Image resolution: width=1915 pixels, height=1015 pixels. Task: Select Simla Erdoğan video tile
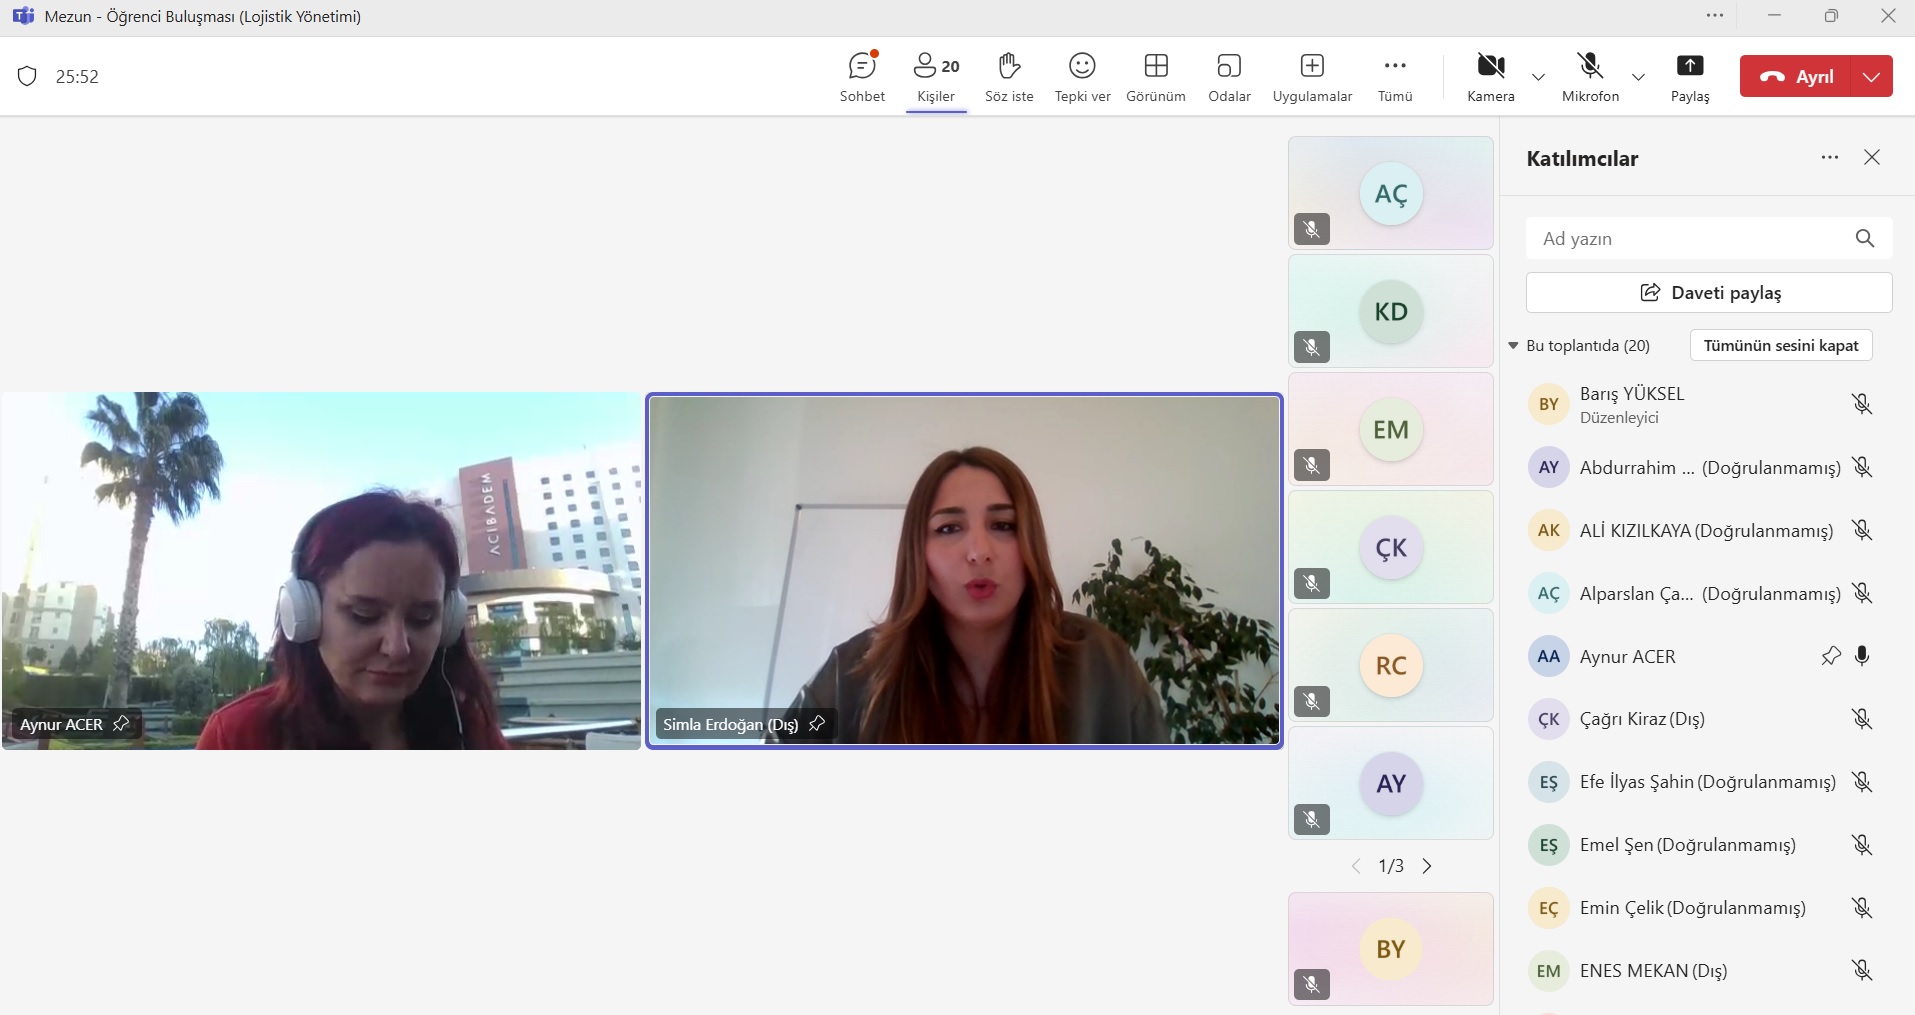964,570
